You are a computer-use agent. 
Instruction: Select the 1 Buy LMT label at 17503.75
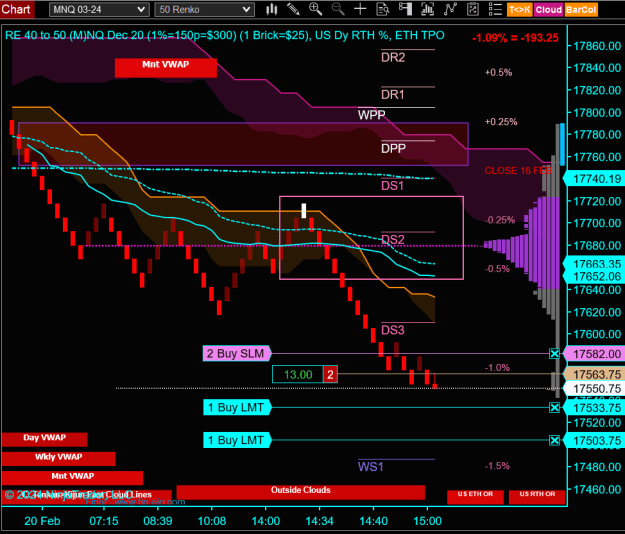[237, 440]
